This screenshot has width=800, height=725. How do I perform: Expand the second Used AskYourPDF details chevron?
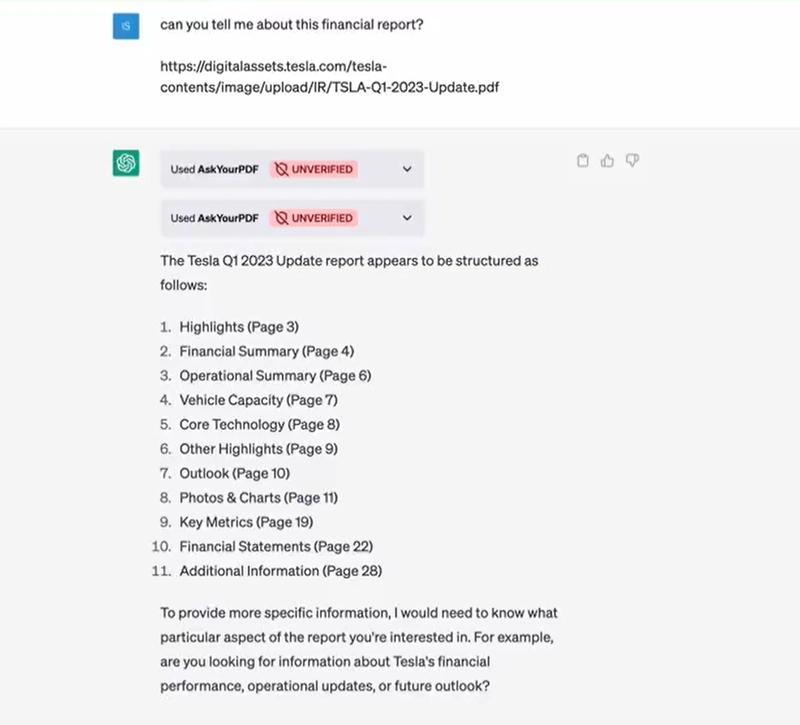click(406, 218)
